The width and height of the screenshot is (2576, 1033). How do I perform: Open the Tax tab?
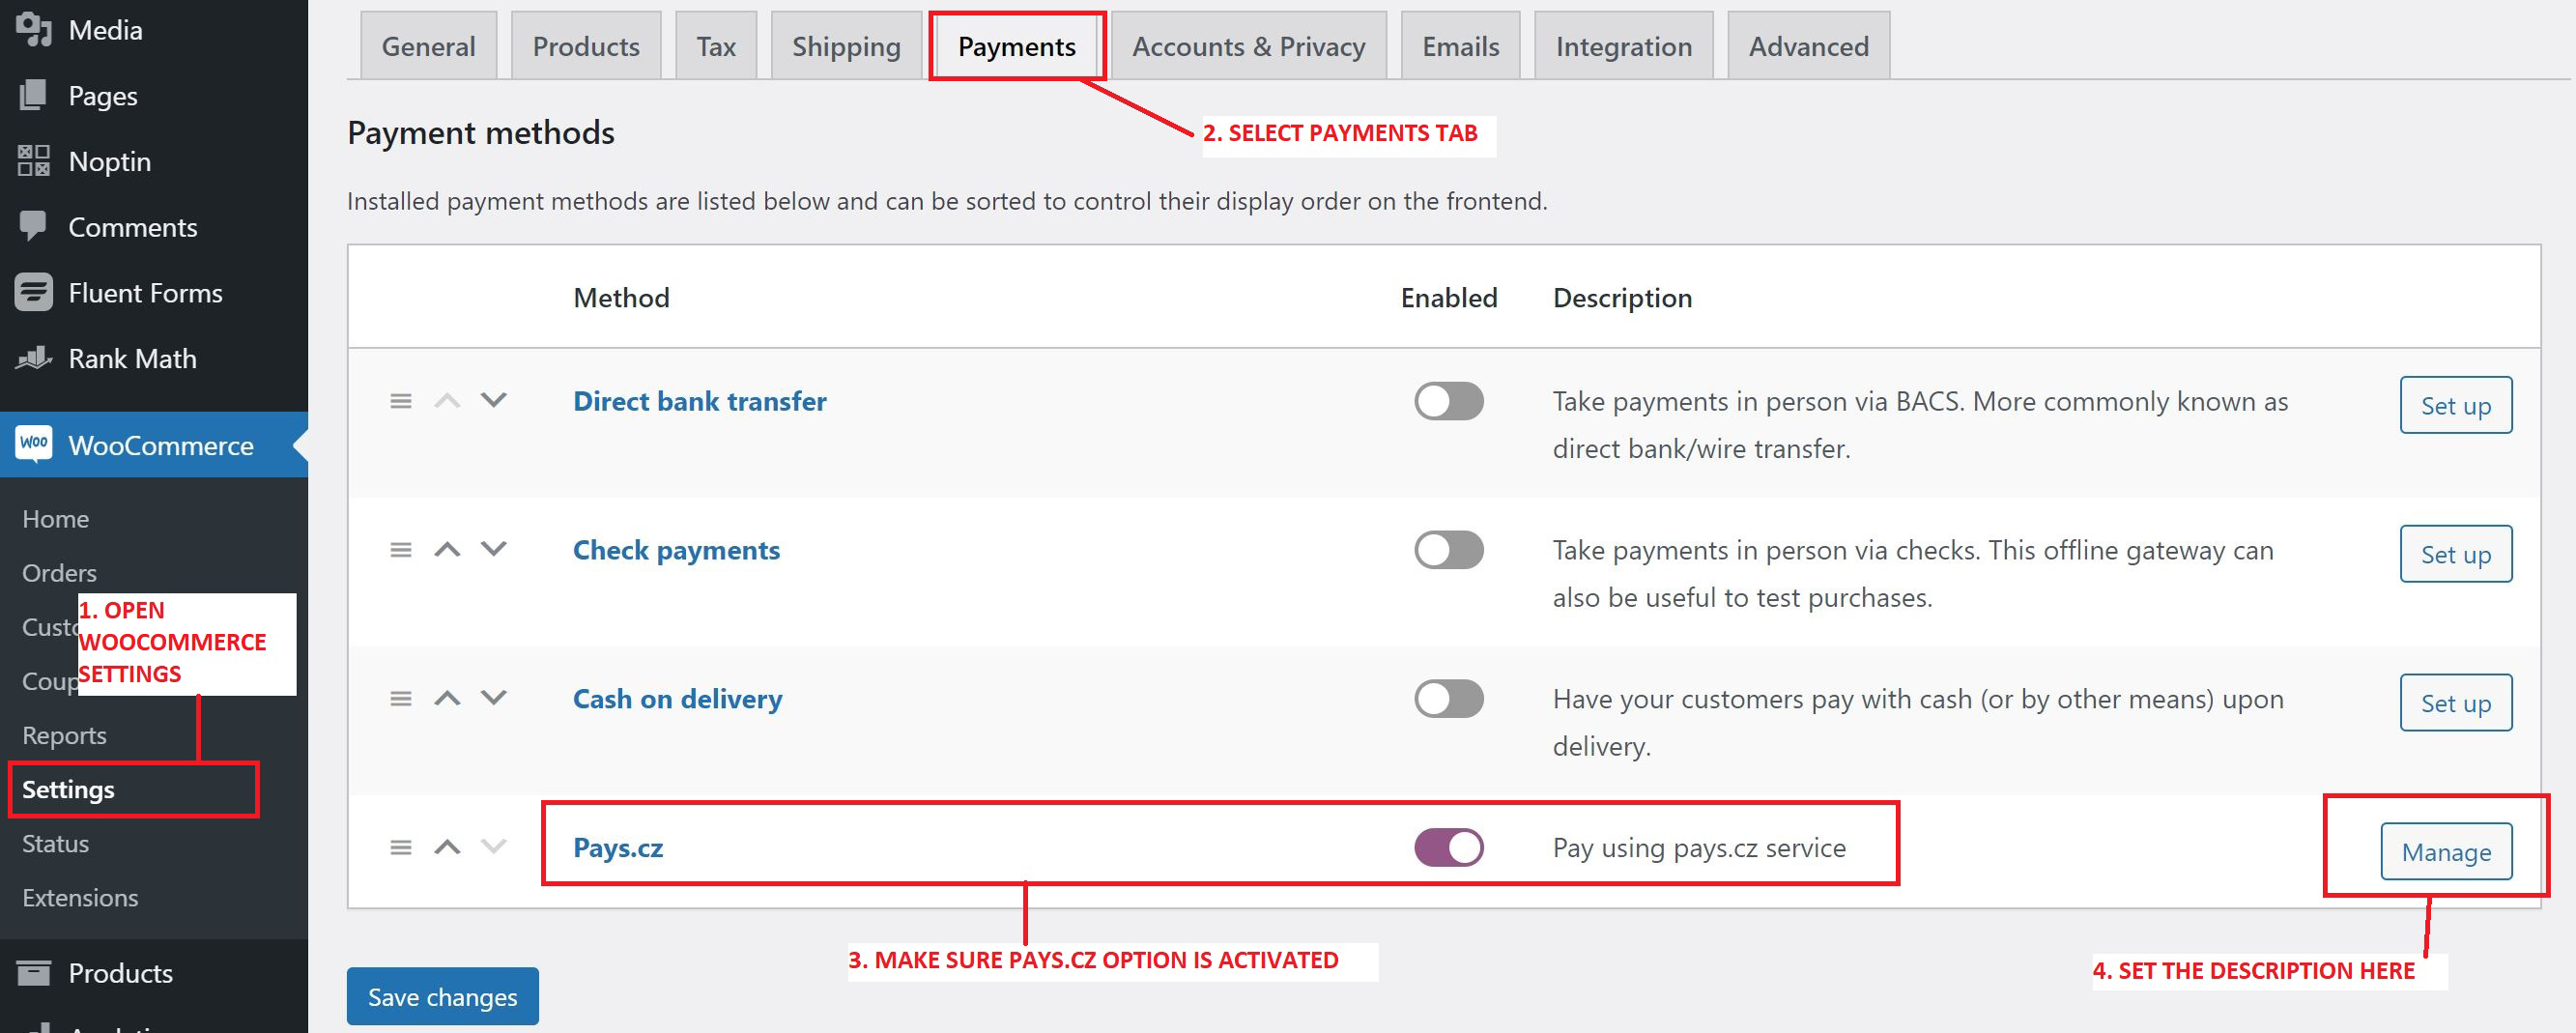(x=716, y=46)
